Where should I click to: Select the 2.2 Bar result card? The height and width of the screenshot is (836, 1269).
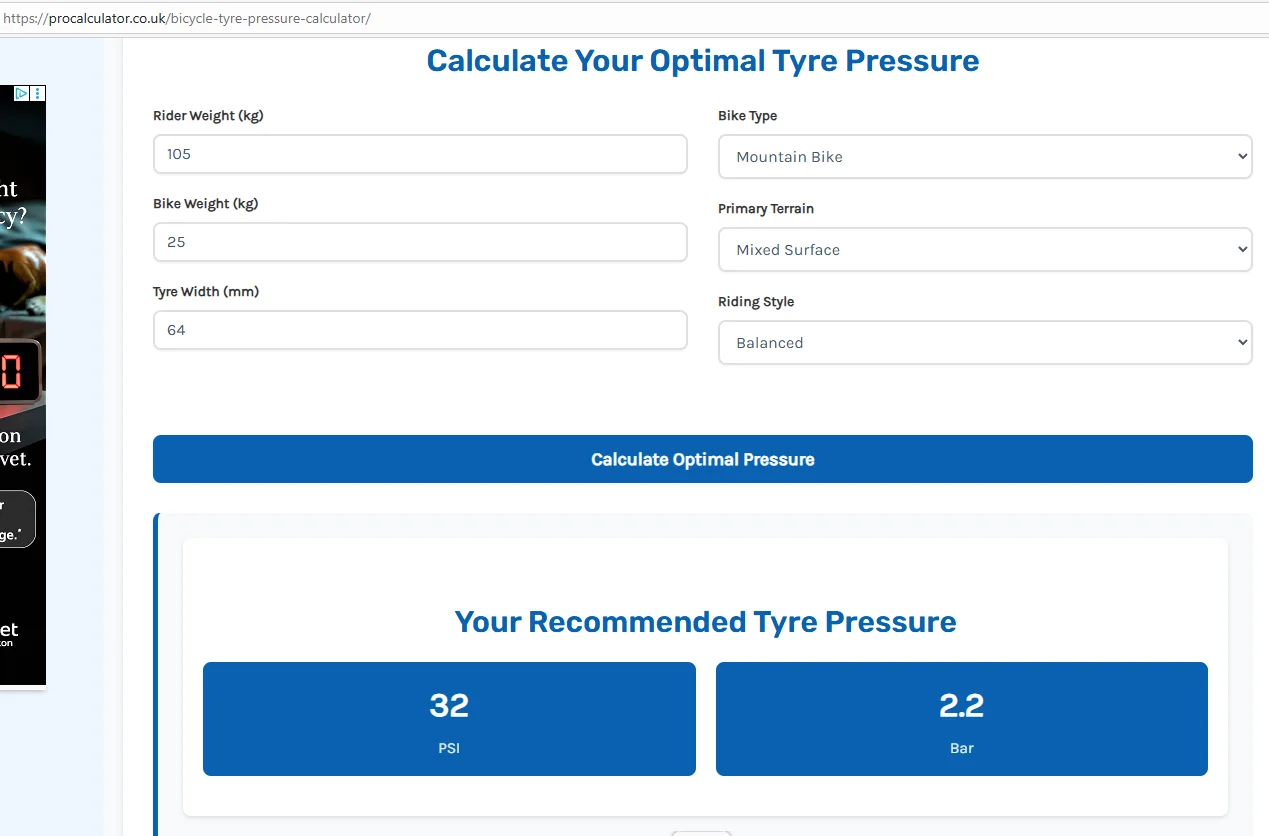click(x=962, y=719)
